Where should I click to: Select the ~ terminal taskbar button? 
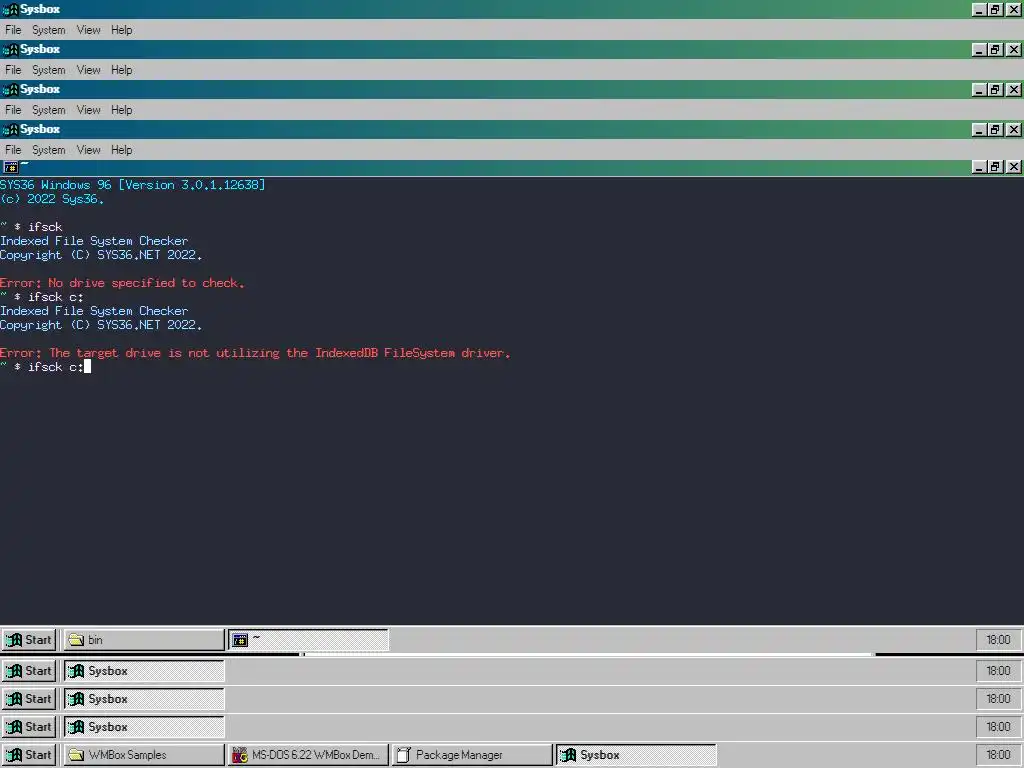(x=308, y=640)
